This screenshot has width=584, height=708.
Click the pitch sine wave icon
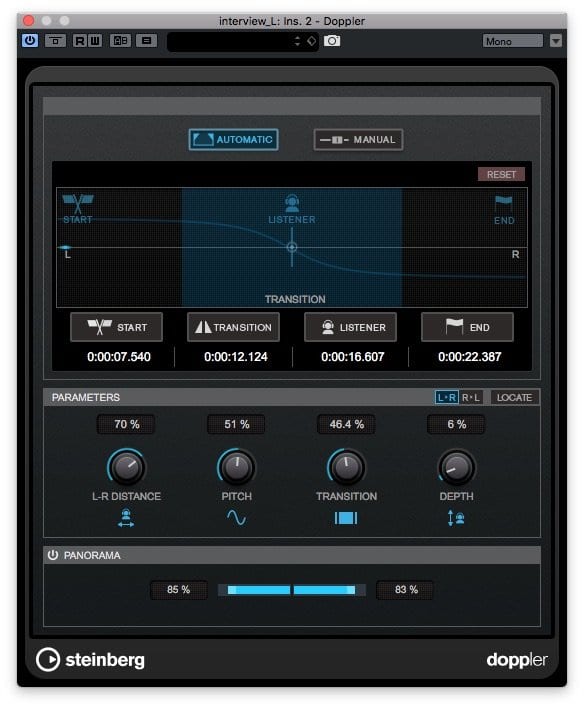[x=236, y=517]
